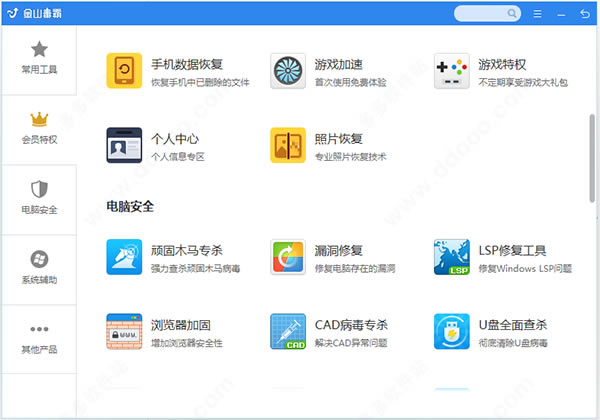
Task: Click description 个人信息专区
Action: pyautogui.click(x=178, y=156)
